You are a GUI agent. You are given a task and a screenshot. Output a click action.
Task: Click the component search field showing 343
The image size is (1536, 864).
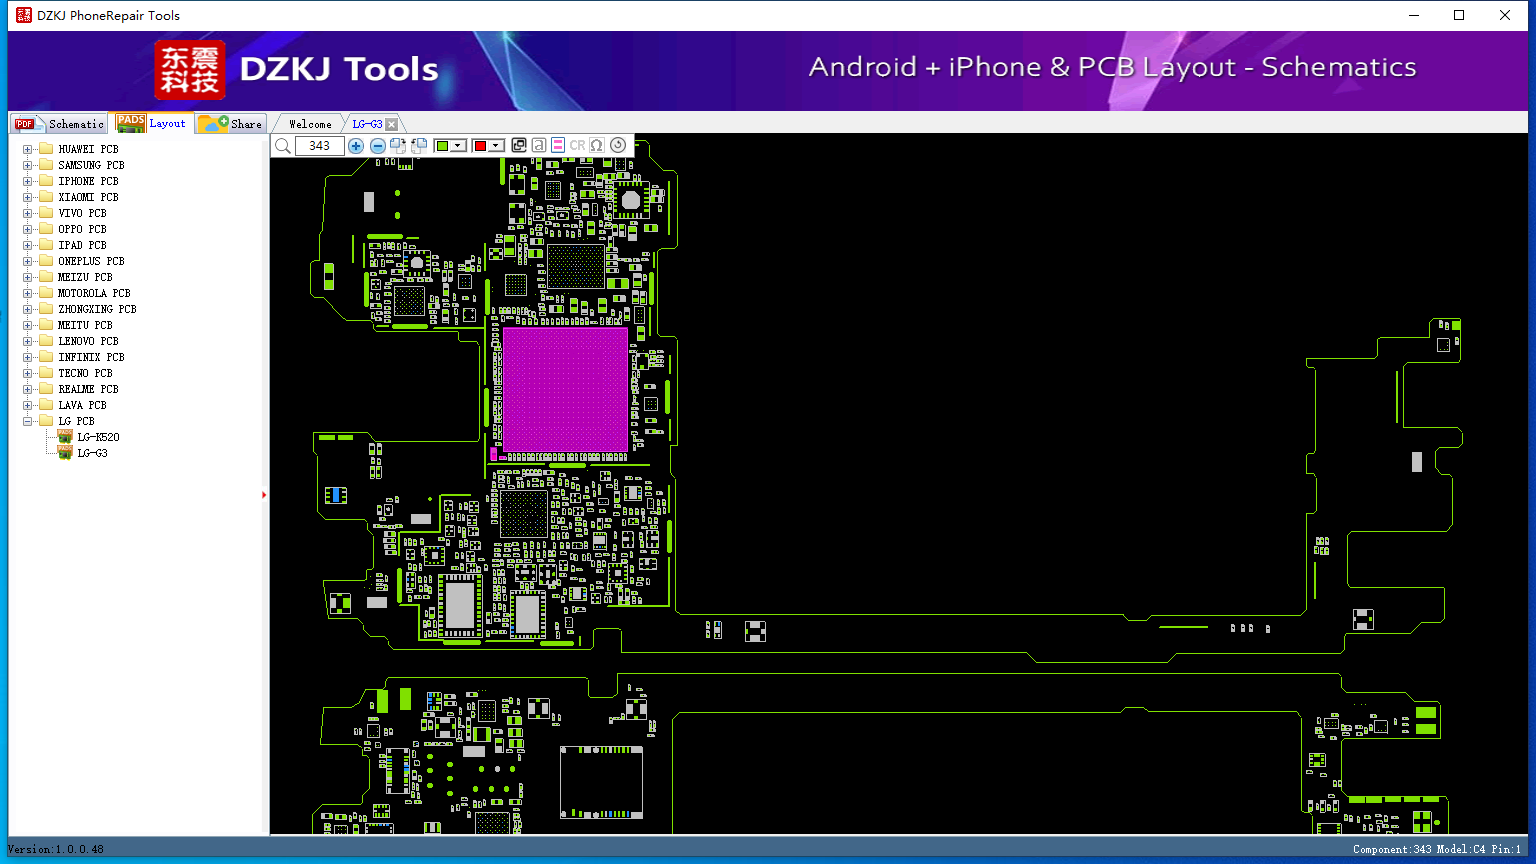320,146
